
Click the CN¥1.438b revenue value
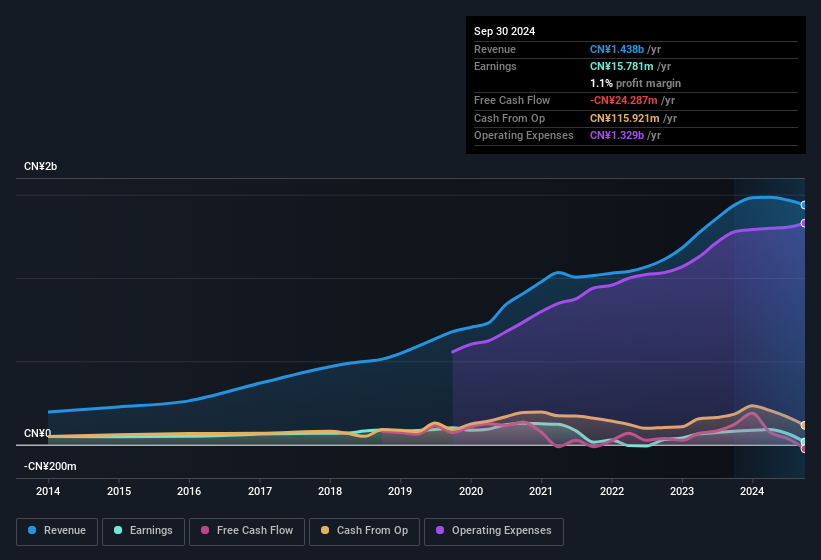click(x=617, y=49)
